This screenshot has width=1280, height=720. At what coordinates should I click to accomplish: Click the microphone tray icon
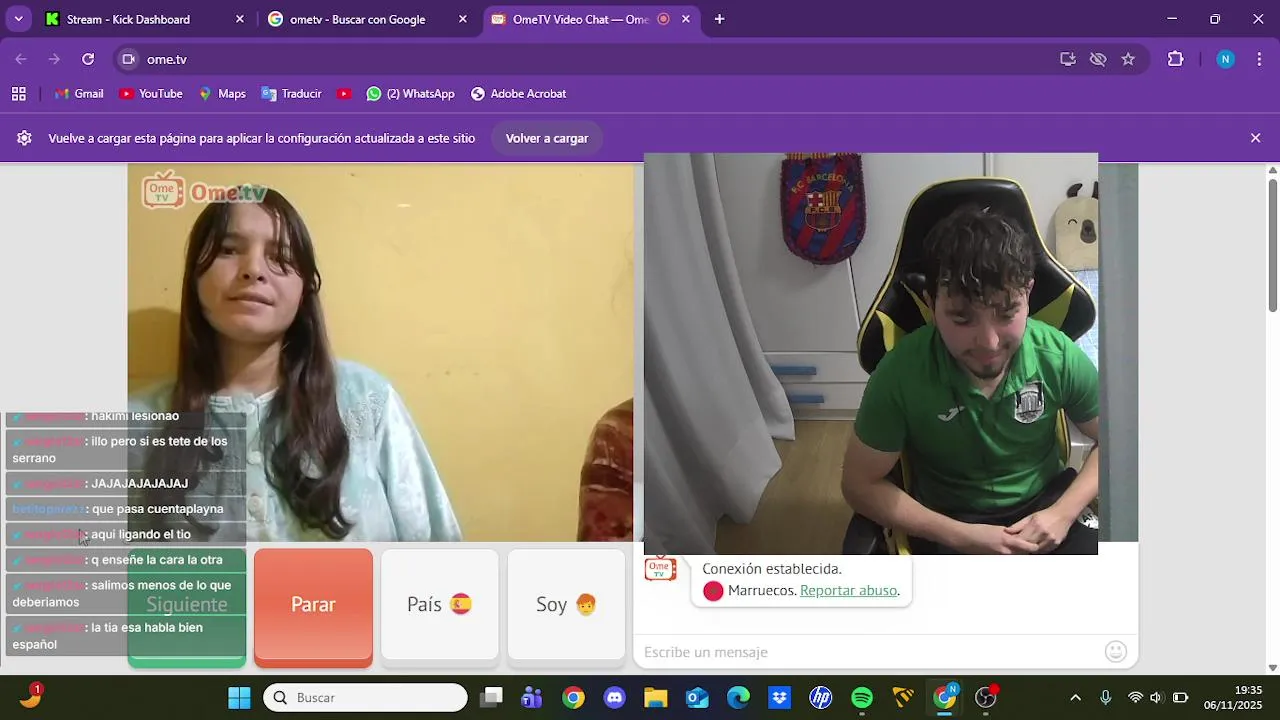pos(1105,697)
